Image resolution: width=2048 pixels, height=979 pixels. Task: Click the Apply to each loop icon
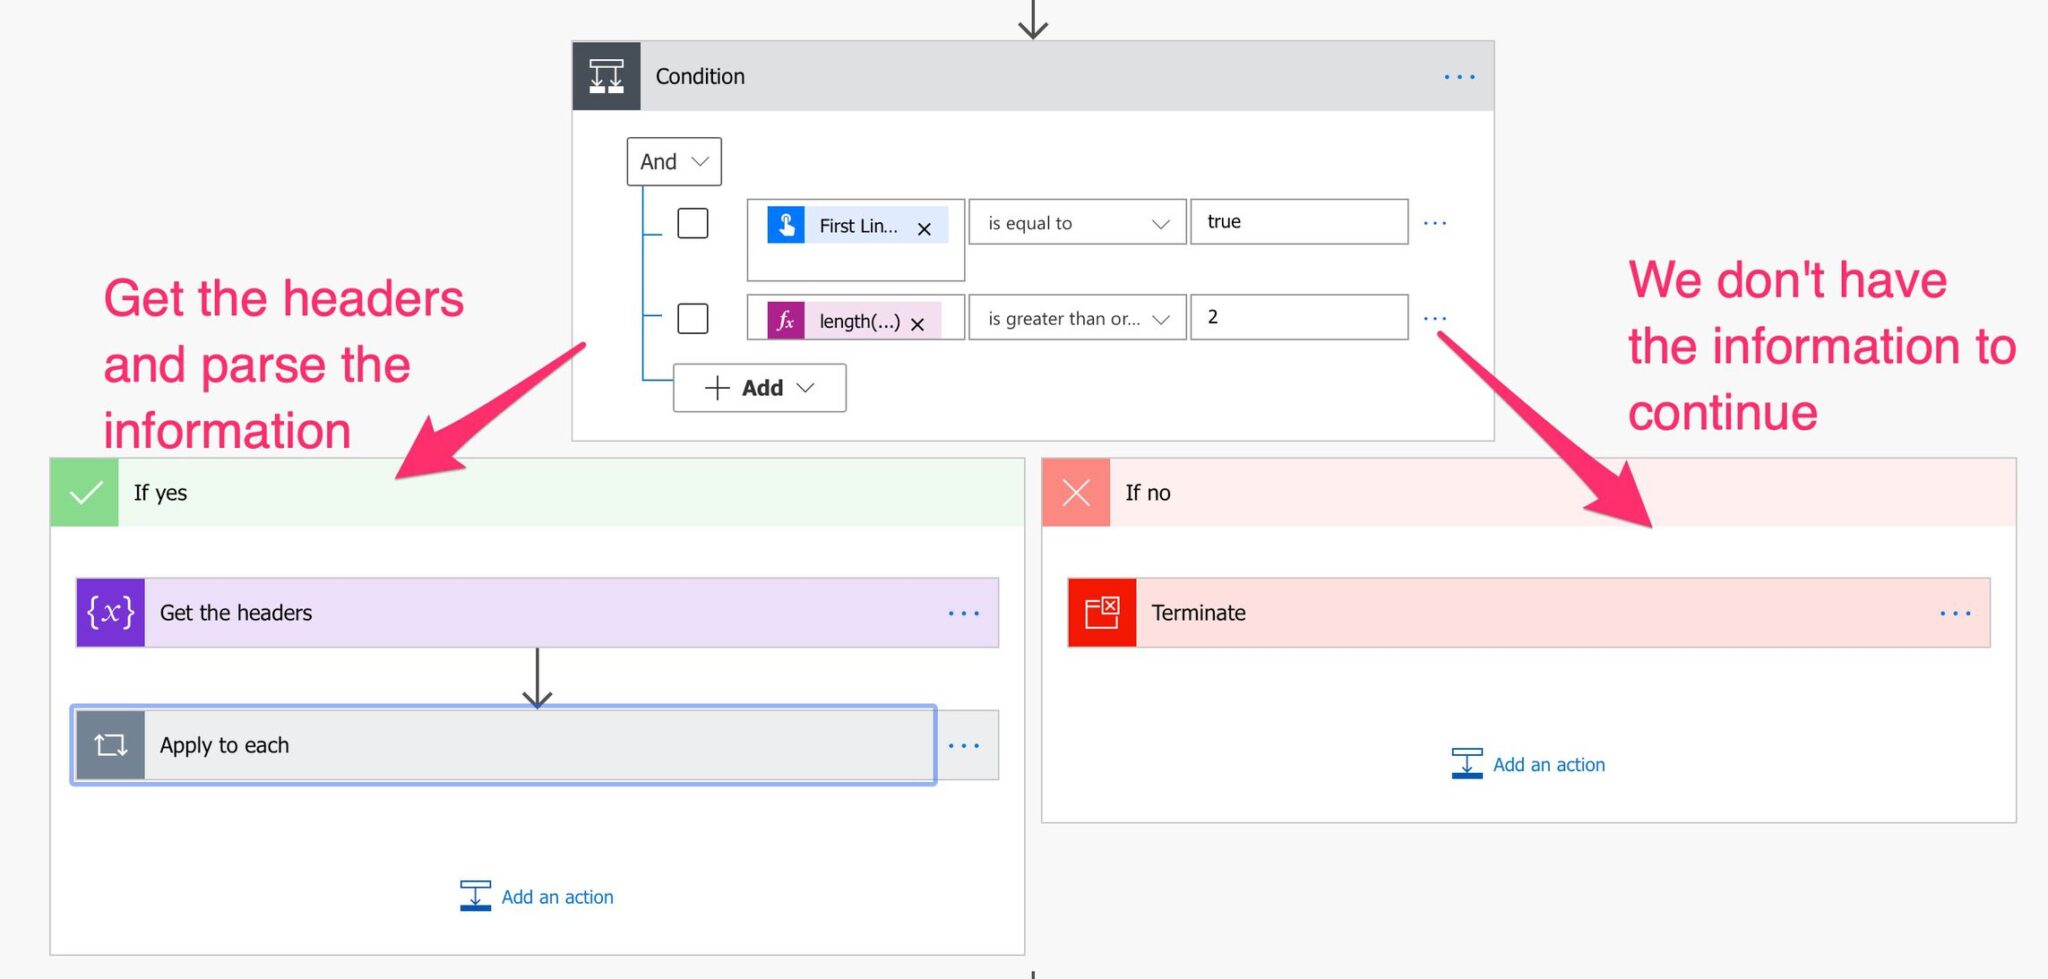coord(110,744)
